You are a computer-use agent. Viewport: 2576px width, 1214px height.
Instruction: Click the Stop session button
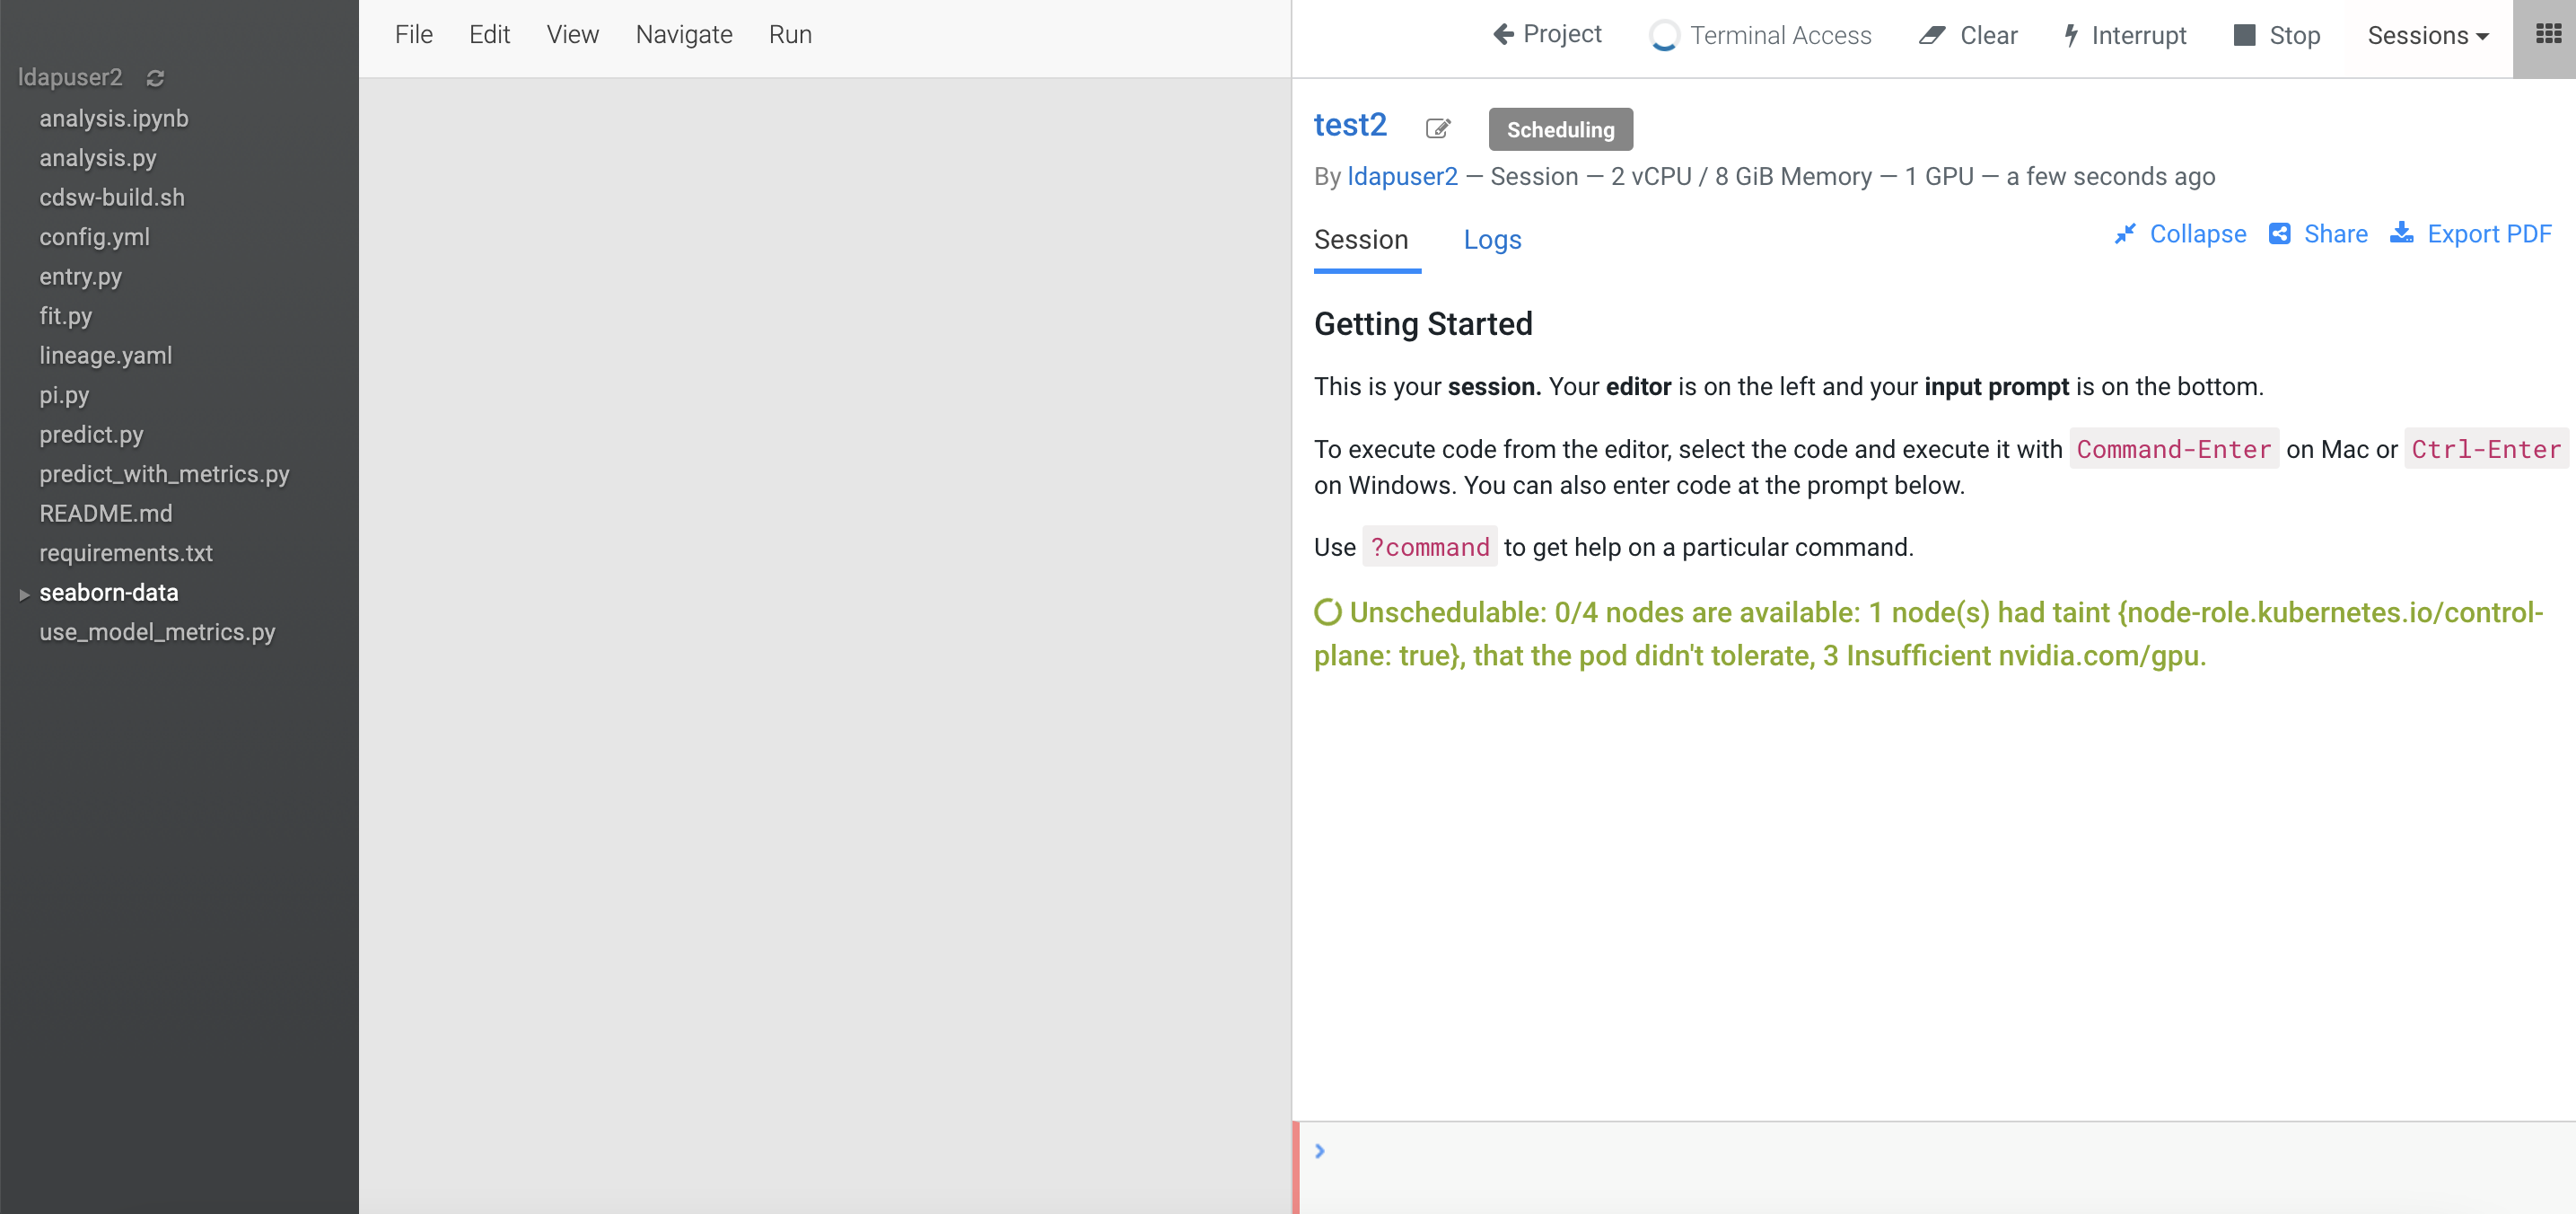pyautogui.click(x=2276, y=36)
